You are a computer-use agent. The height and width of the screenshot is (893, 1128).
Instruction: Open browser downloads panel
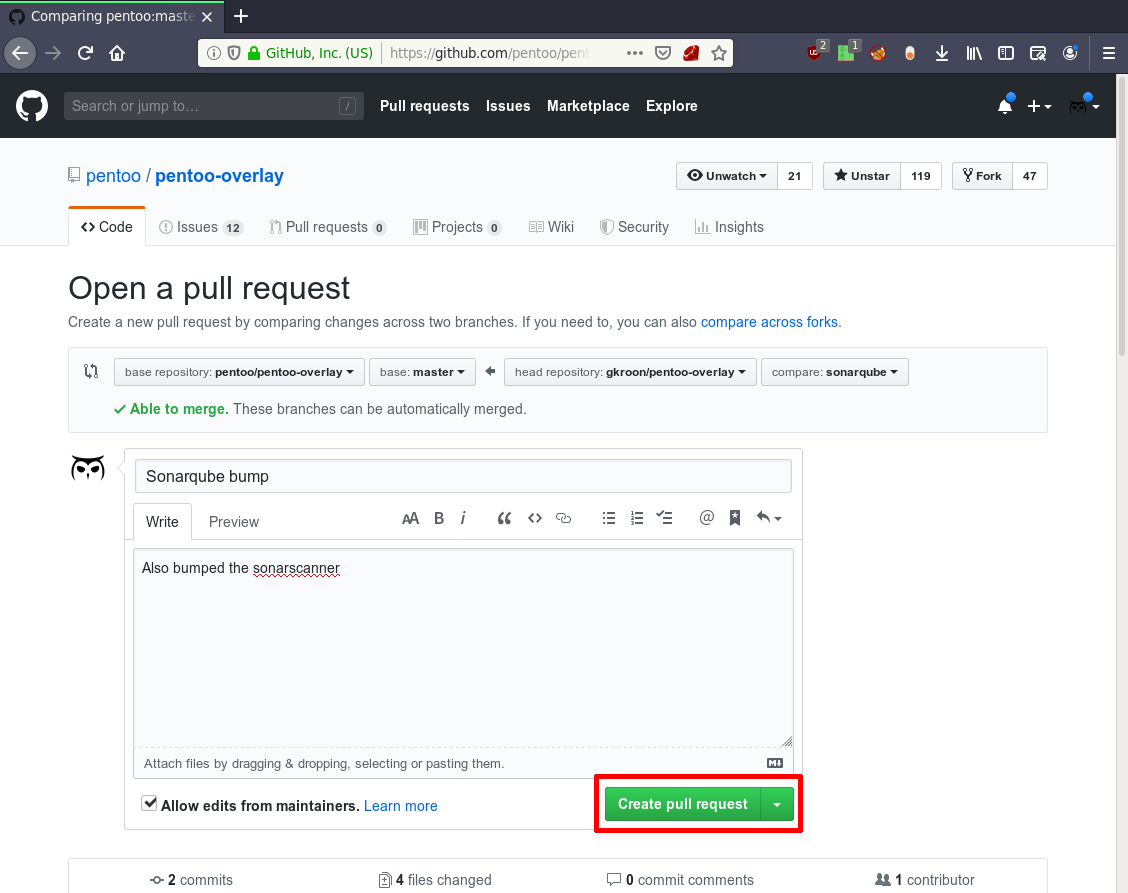point(942,53)
